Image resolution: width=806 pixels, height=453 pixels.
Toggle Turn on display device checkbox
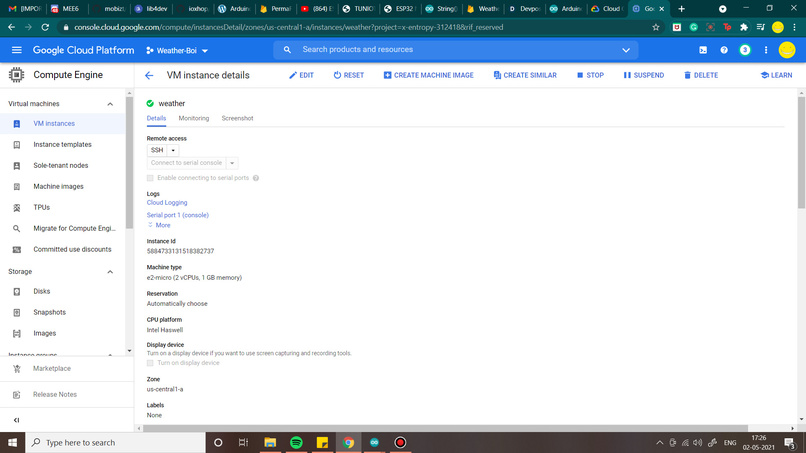click(150, 363)
